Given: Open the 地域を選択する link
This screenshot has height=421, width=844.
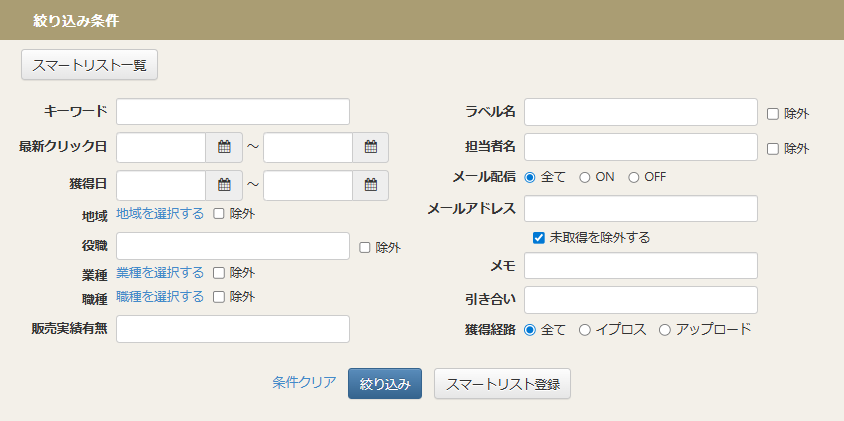Looking at the screenshot, I should coord(160,214).
